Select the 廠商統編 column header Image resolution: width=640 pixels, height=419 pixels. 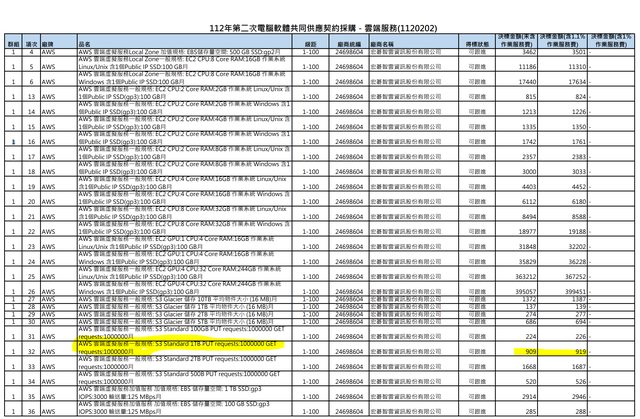point(348,46)
